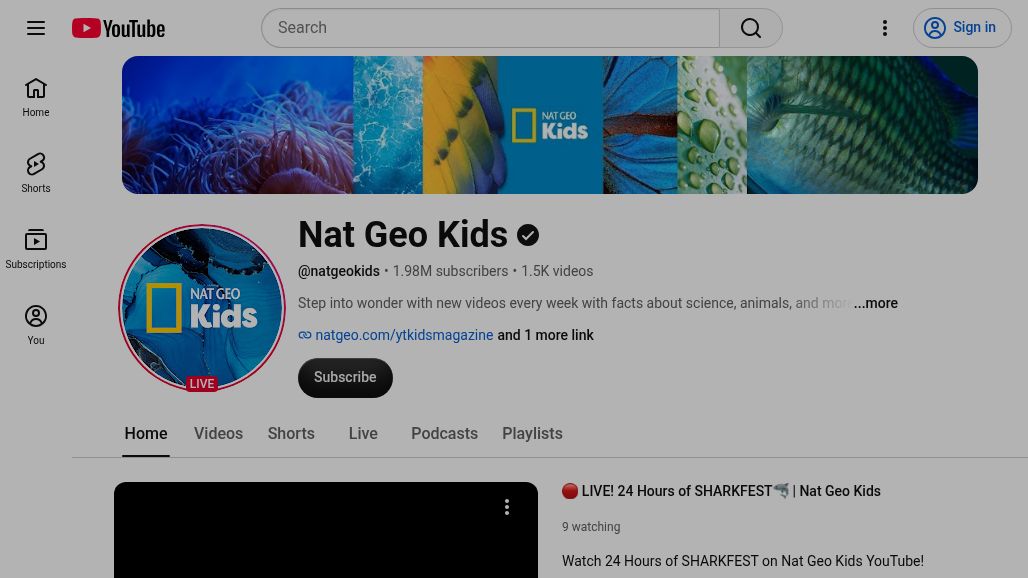Click the verified checkmark badge
The height and width of the screenshot is (578, 1028).
(528, 235)
